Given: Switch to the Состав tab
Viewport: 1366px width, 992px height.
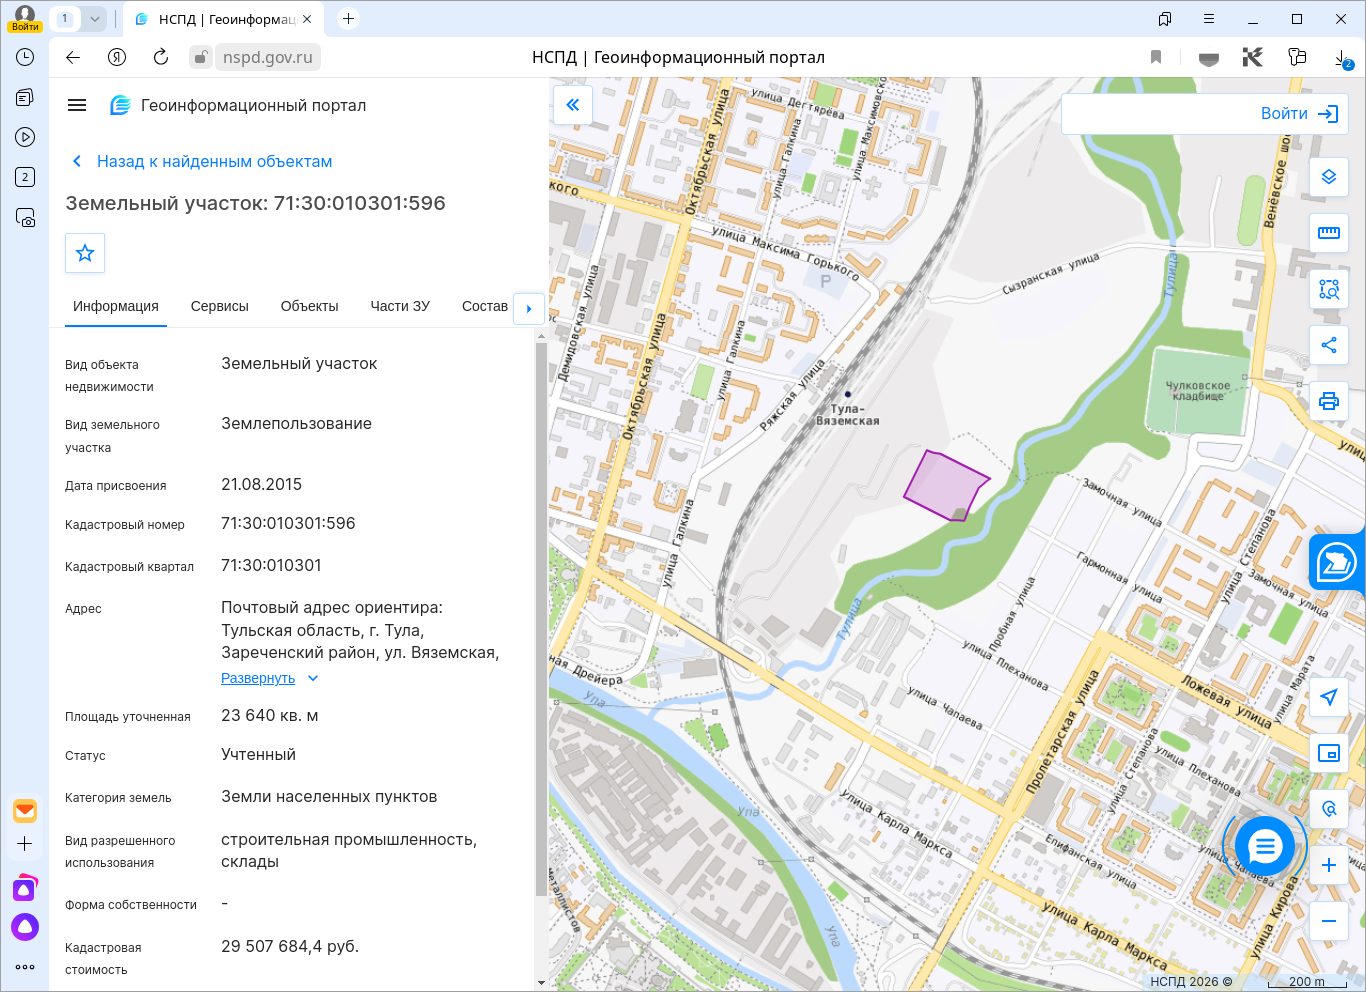Looking at the screenshot, I should 485,306.
